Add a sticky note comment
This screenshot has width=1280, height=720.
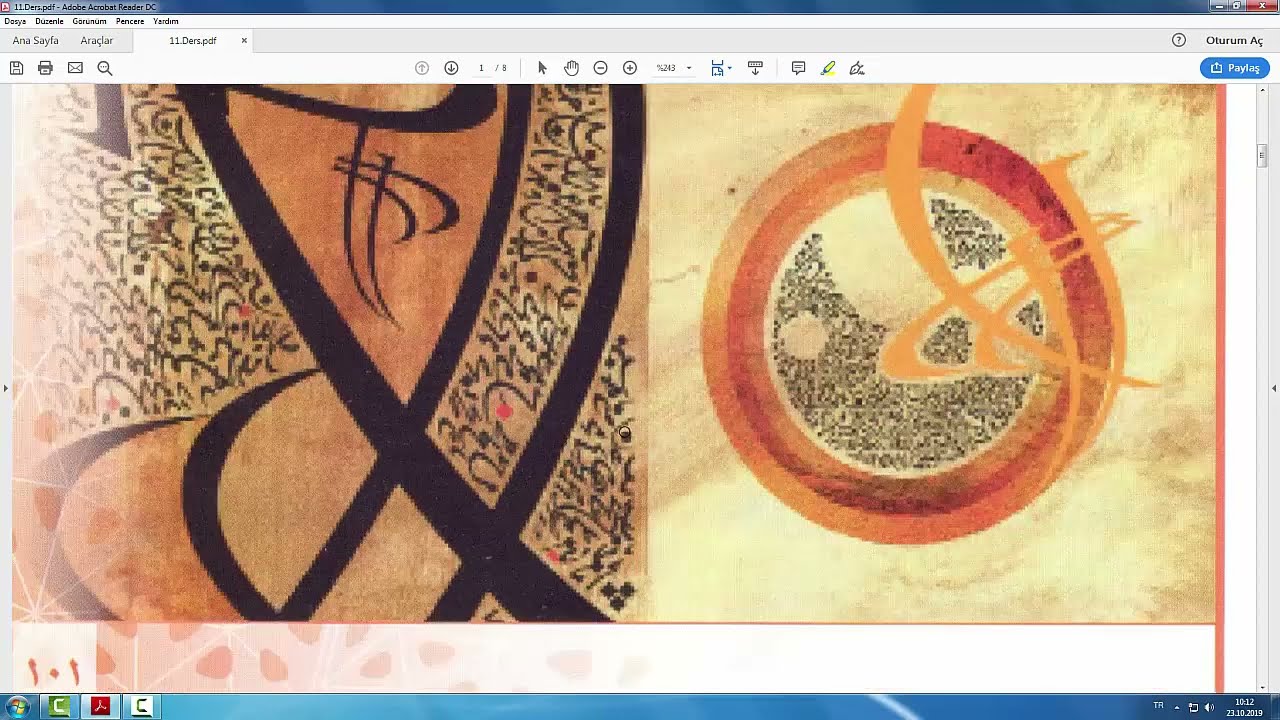coord(798,68)
